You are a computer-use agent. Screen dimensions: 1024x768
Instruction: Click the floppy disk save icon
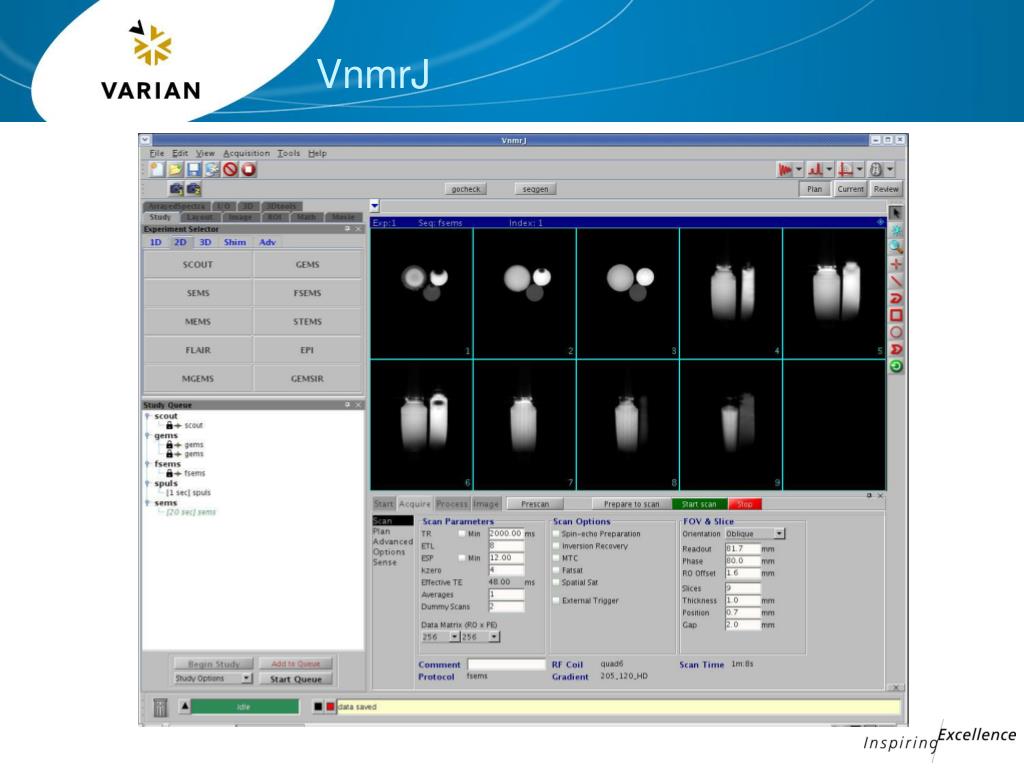click(x=193, y=170)
